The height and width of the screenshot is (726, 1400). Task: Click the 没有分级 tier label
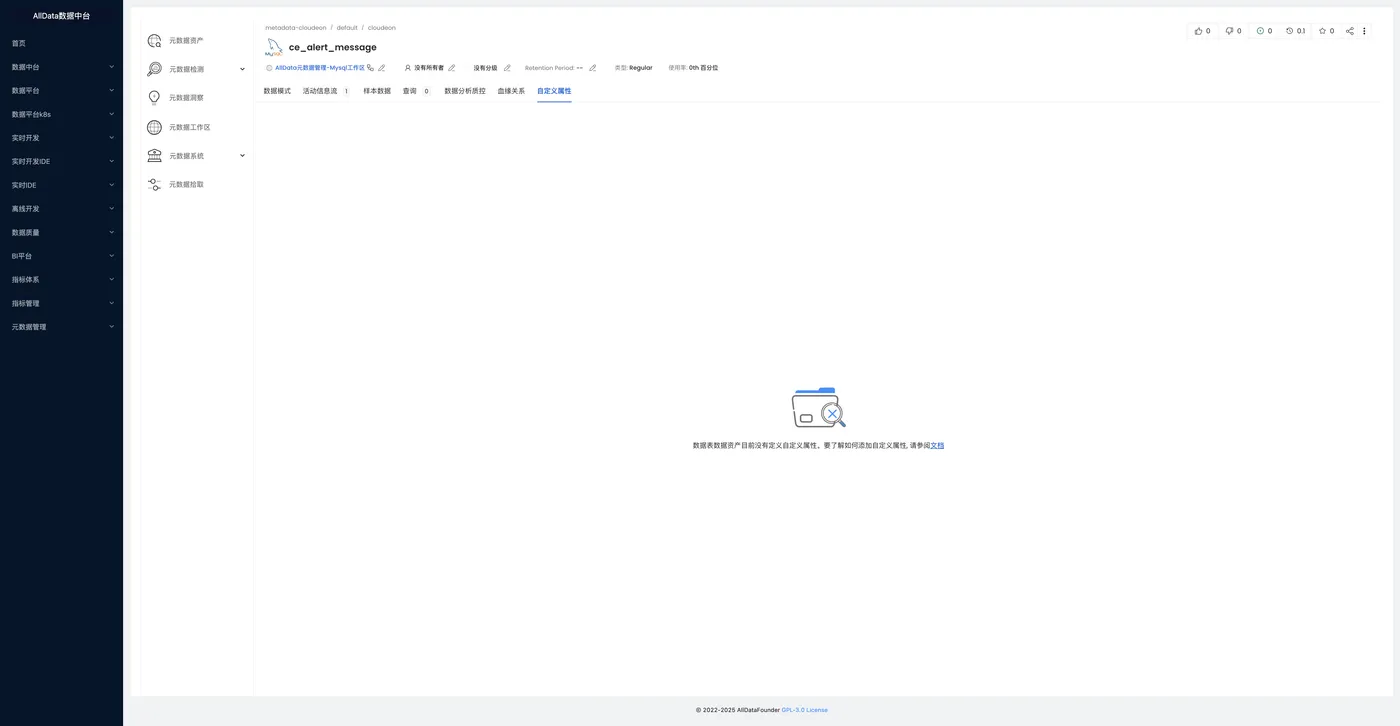point(485,68)
